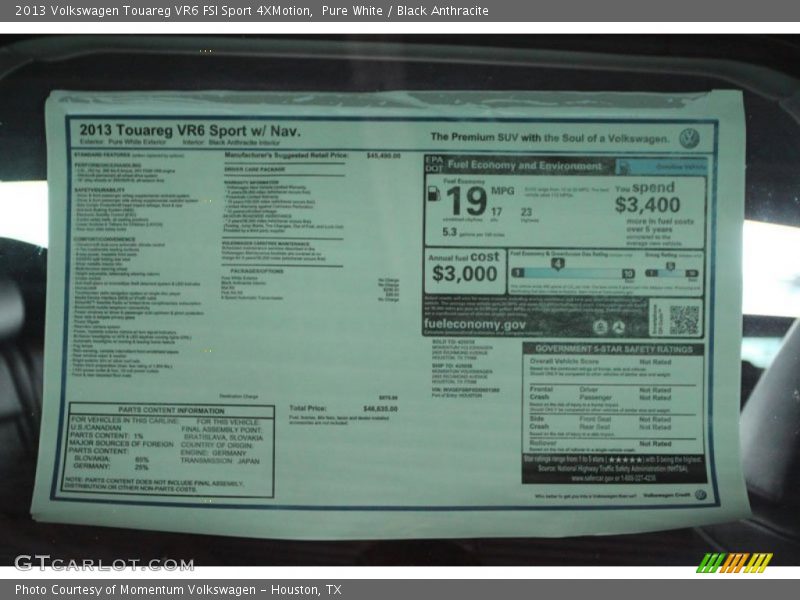This screenshot has width=800, height=600.
Task: Click the 'Frontal Crash' row label
Action: (x=541, y=392)
